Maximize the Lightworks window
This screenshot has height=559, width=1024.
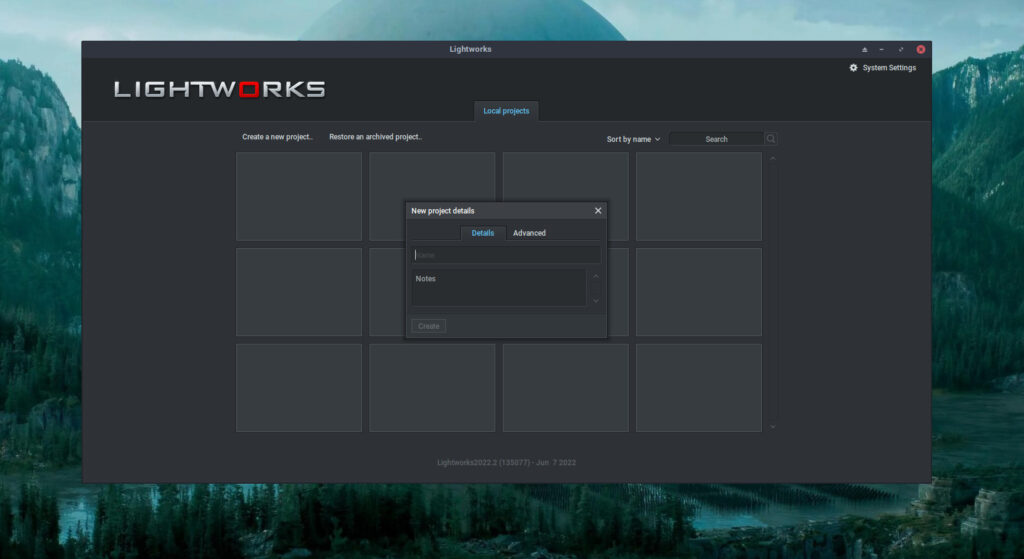(901, 50)
